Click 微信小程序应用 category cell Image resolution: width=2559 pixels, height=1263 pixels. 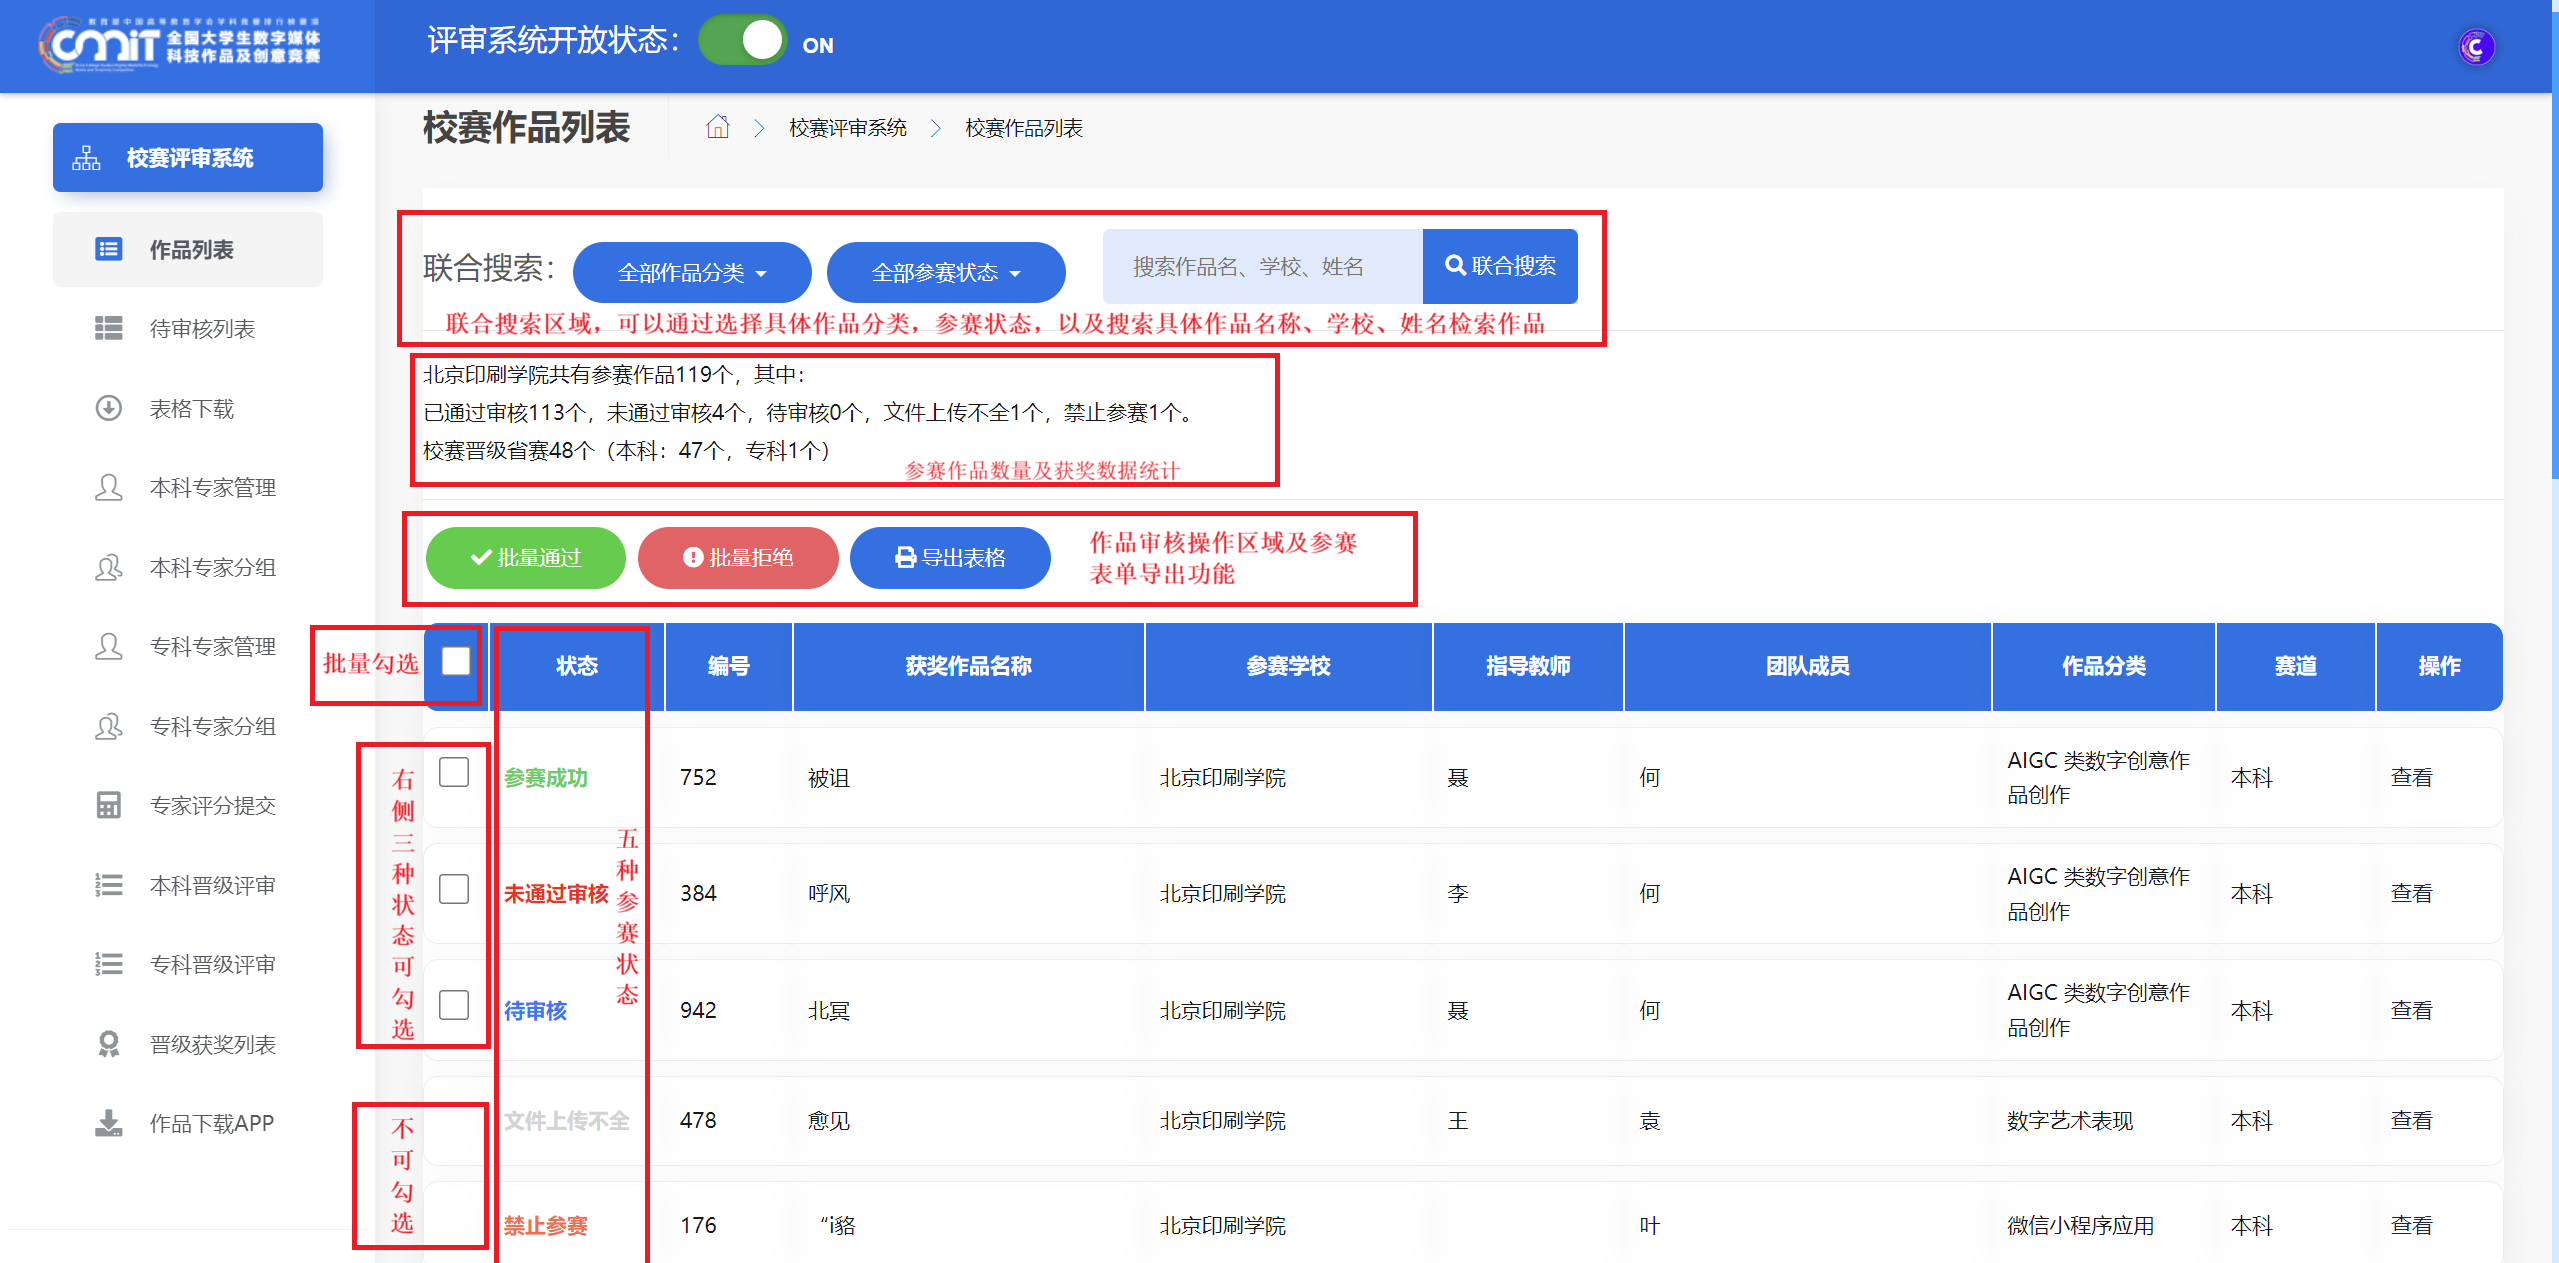pyautogui.click(x=2080, y=1225)
